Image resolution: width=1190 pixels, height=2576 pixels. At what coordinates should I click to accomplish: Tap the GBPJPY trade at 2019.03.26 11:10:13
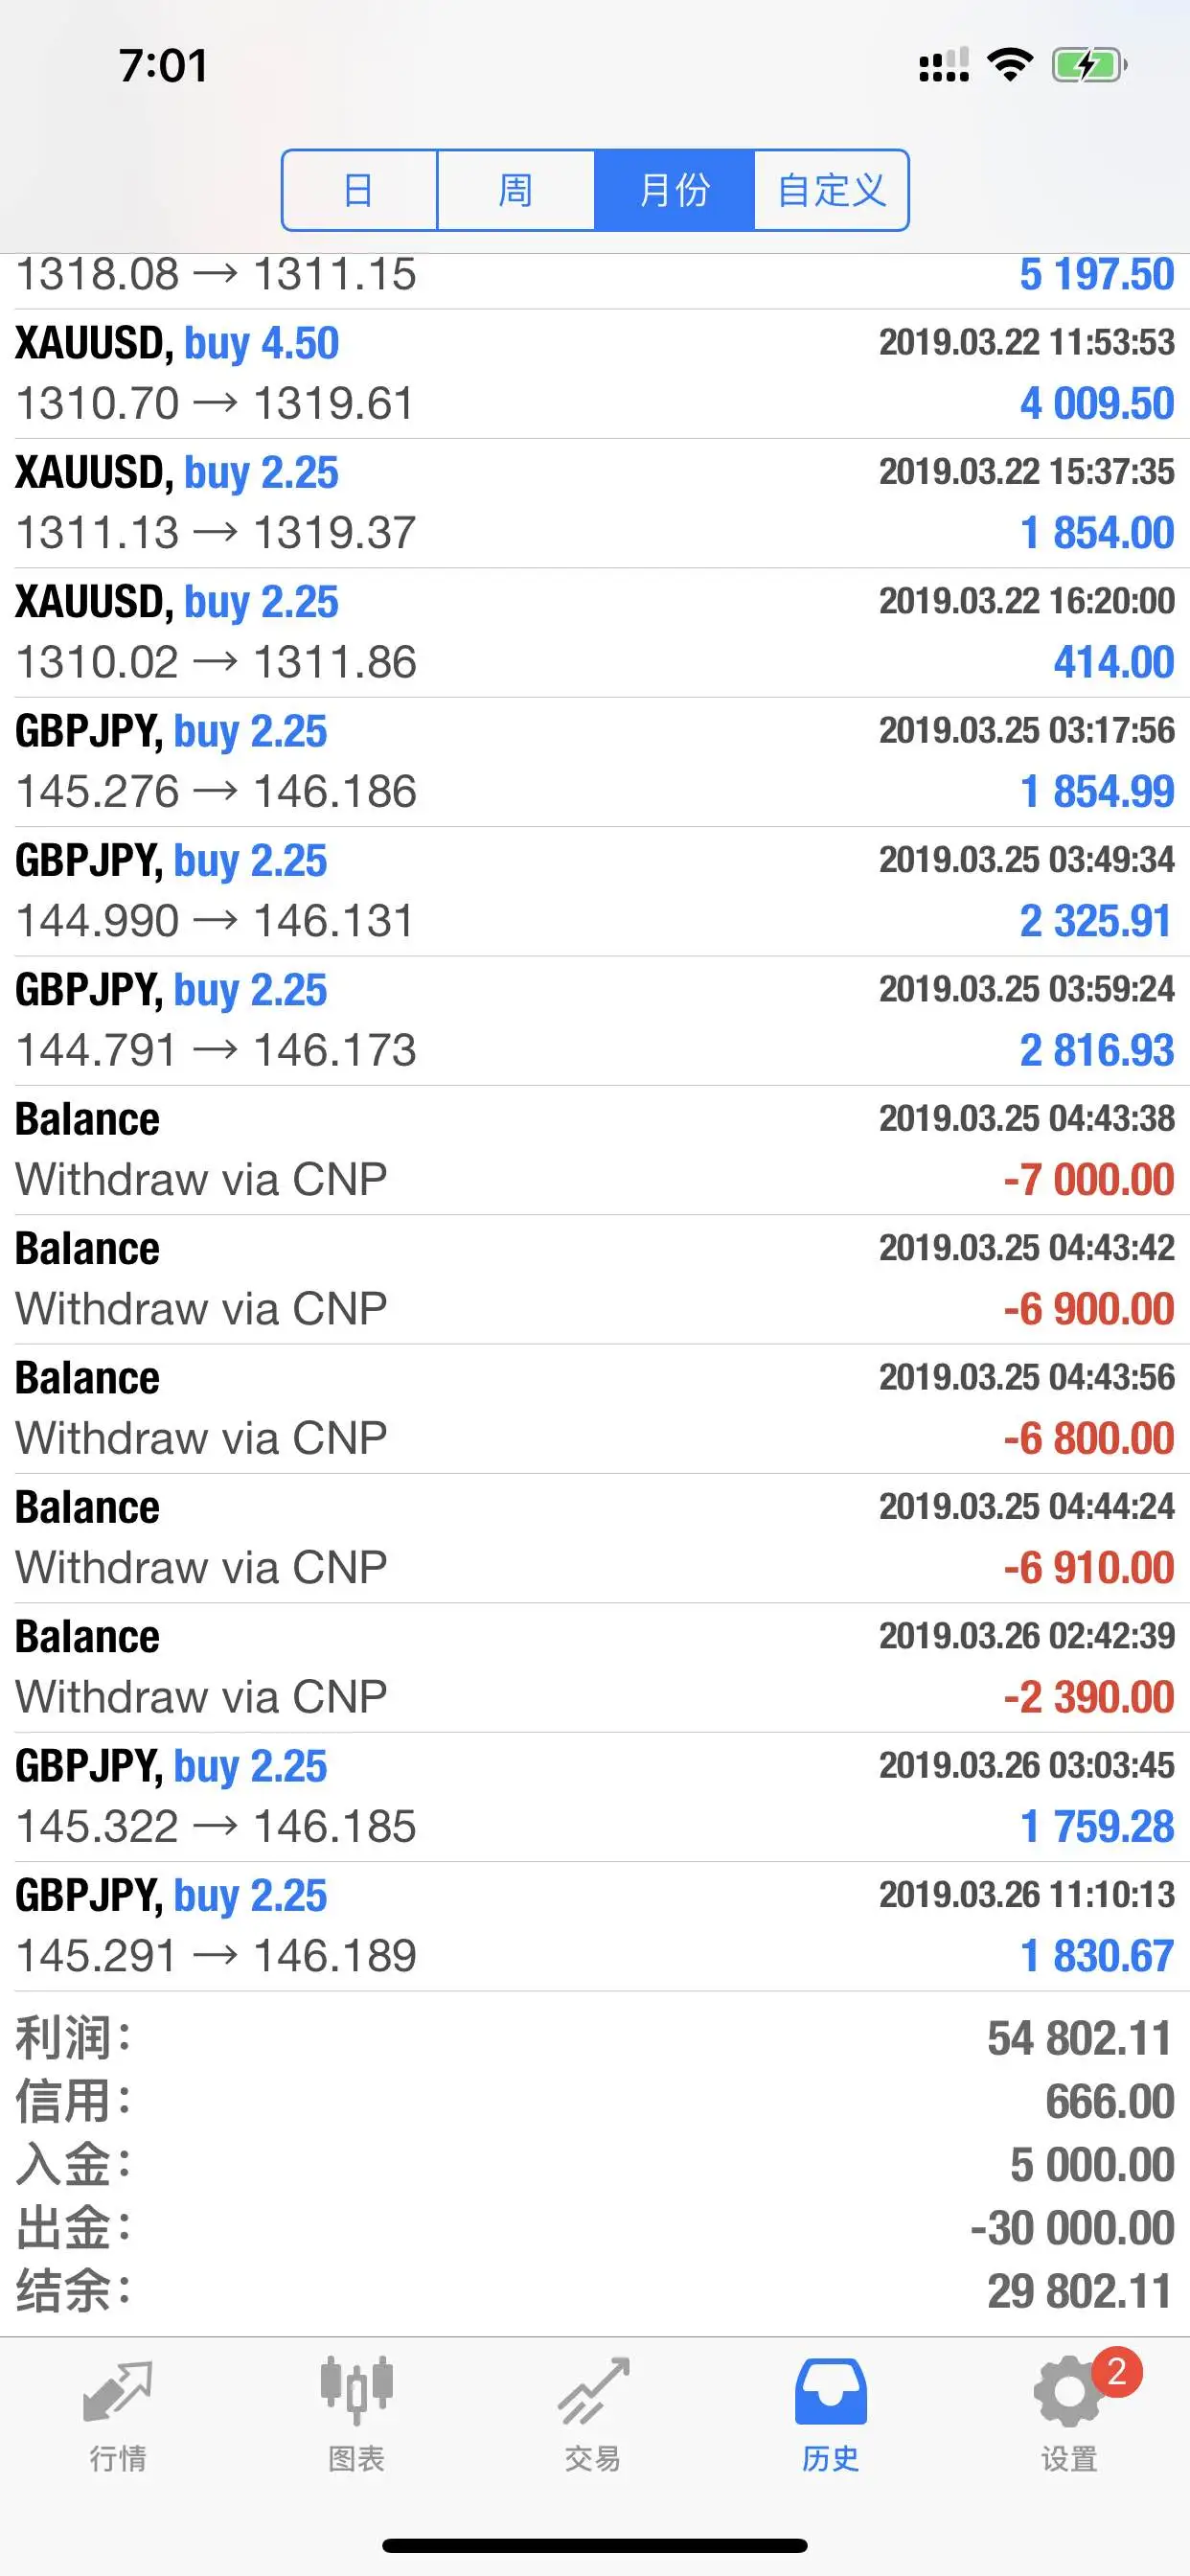point(595,1926)
